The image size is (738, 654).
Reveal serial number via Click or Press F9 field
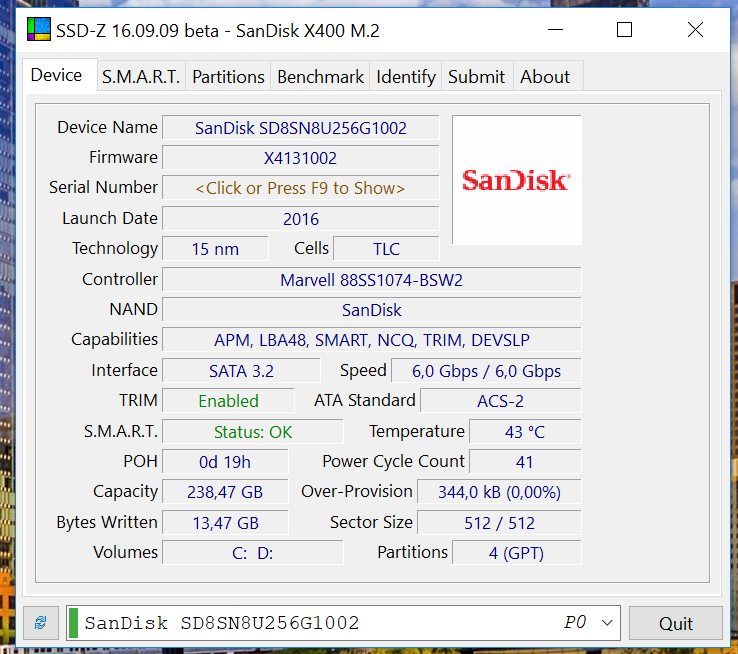point(300,188)
